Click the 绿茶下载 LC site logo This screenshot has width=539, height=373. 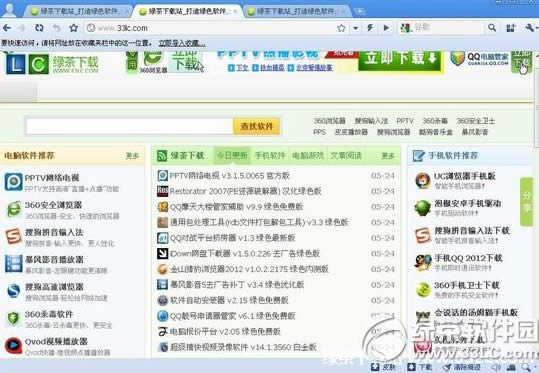click(52, 64)
